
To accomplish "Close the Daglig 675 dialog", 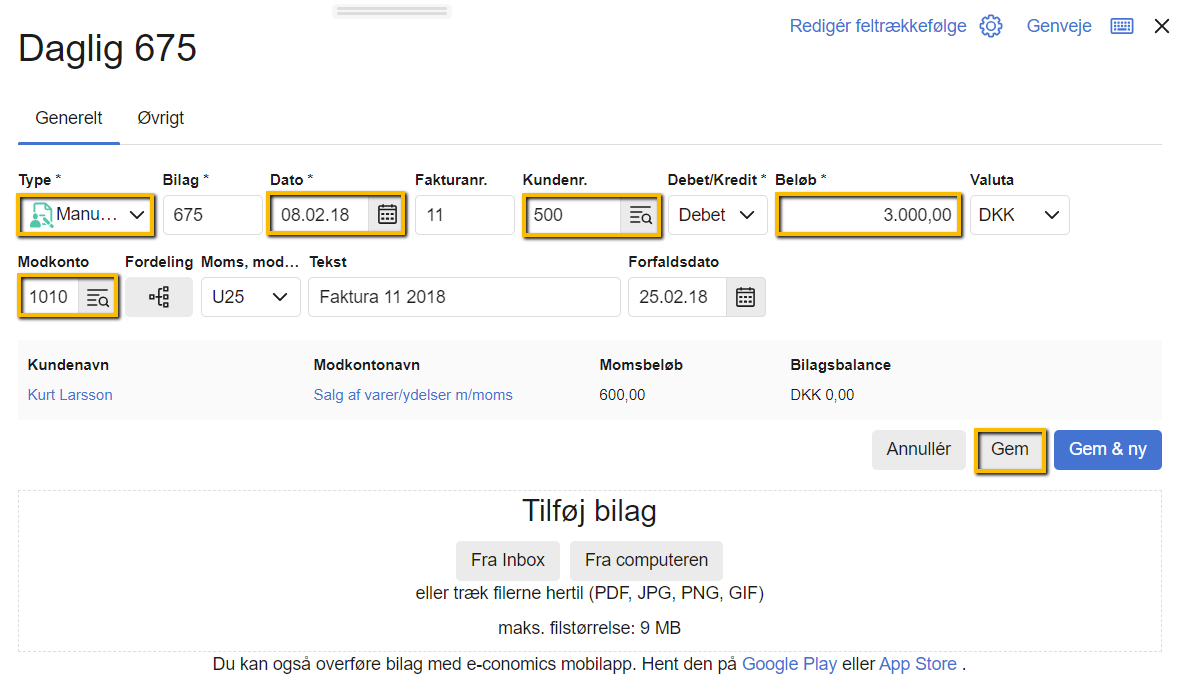I will point(1161,26).
